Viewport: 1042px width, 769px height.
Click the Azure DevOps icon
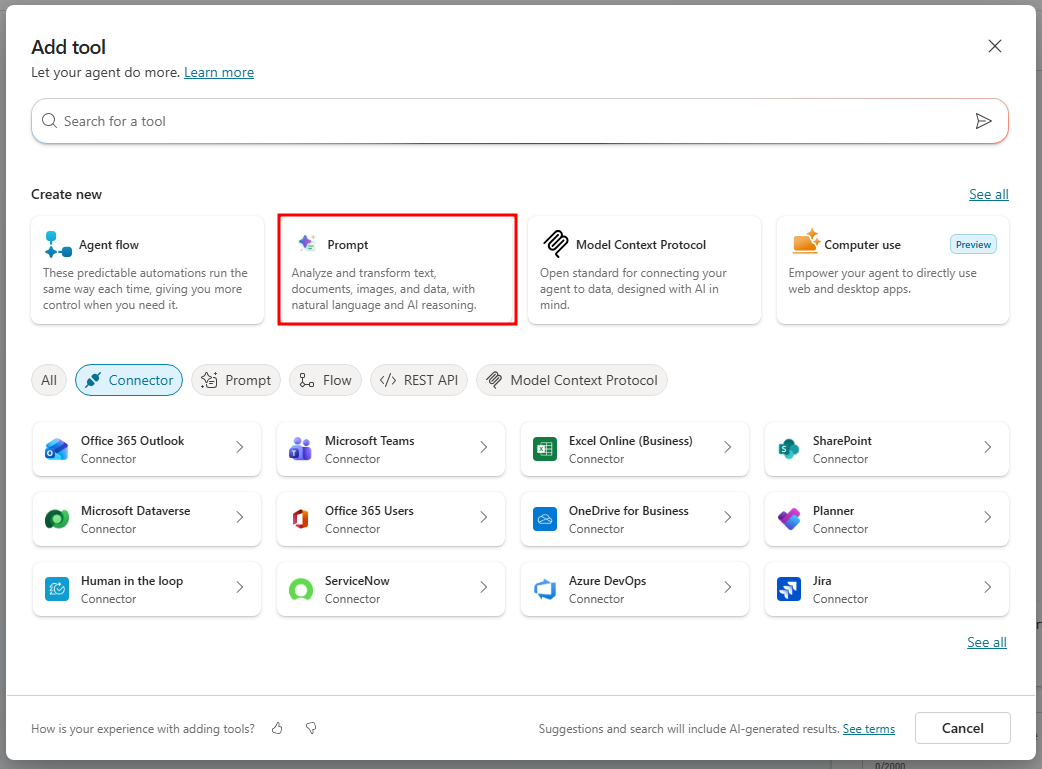click(545, 589)
